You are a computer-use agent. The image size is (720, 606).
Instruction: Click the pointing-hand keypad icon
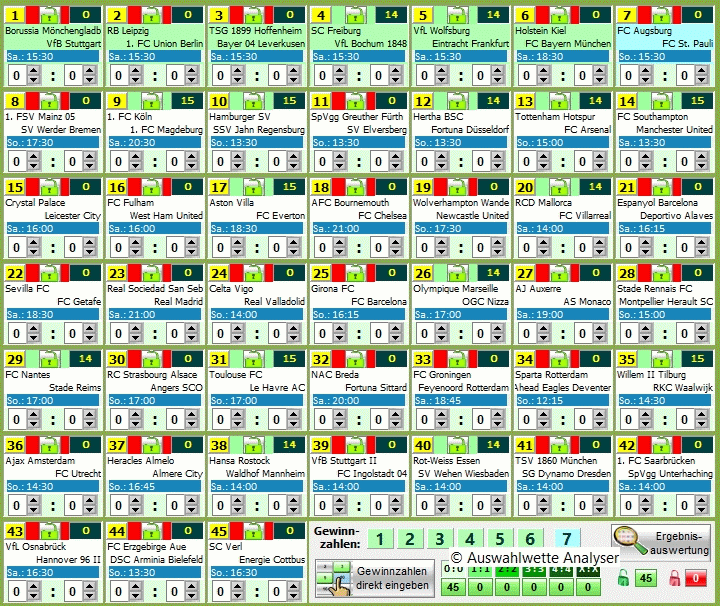[334, 578]
